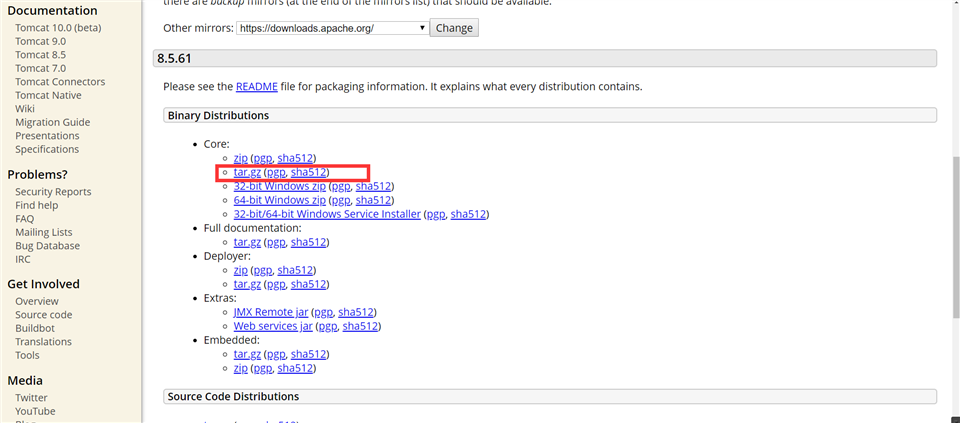960x423 pixels.
Task: Open the Find help link
Action: (x=37, y=205)
